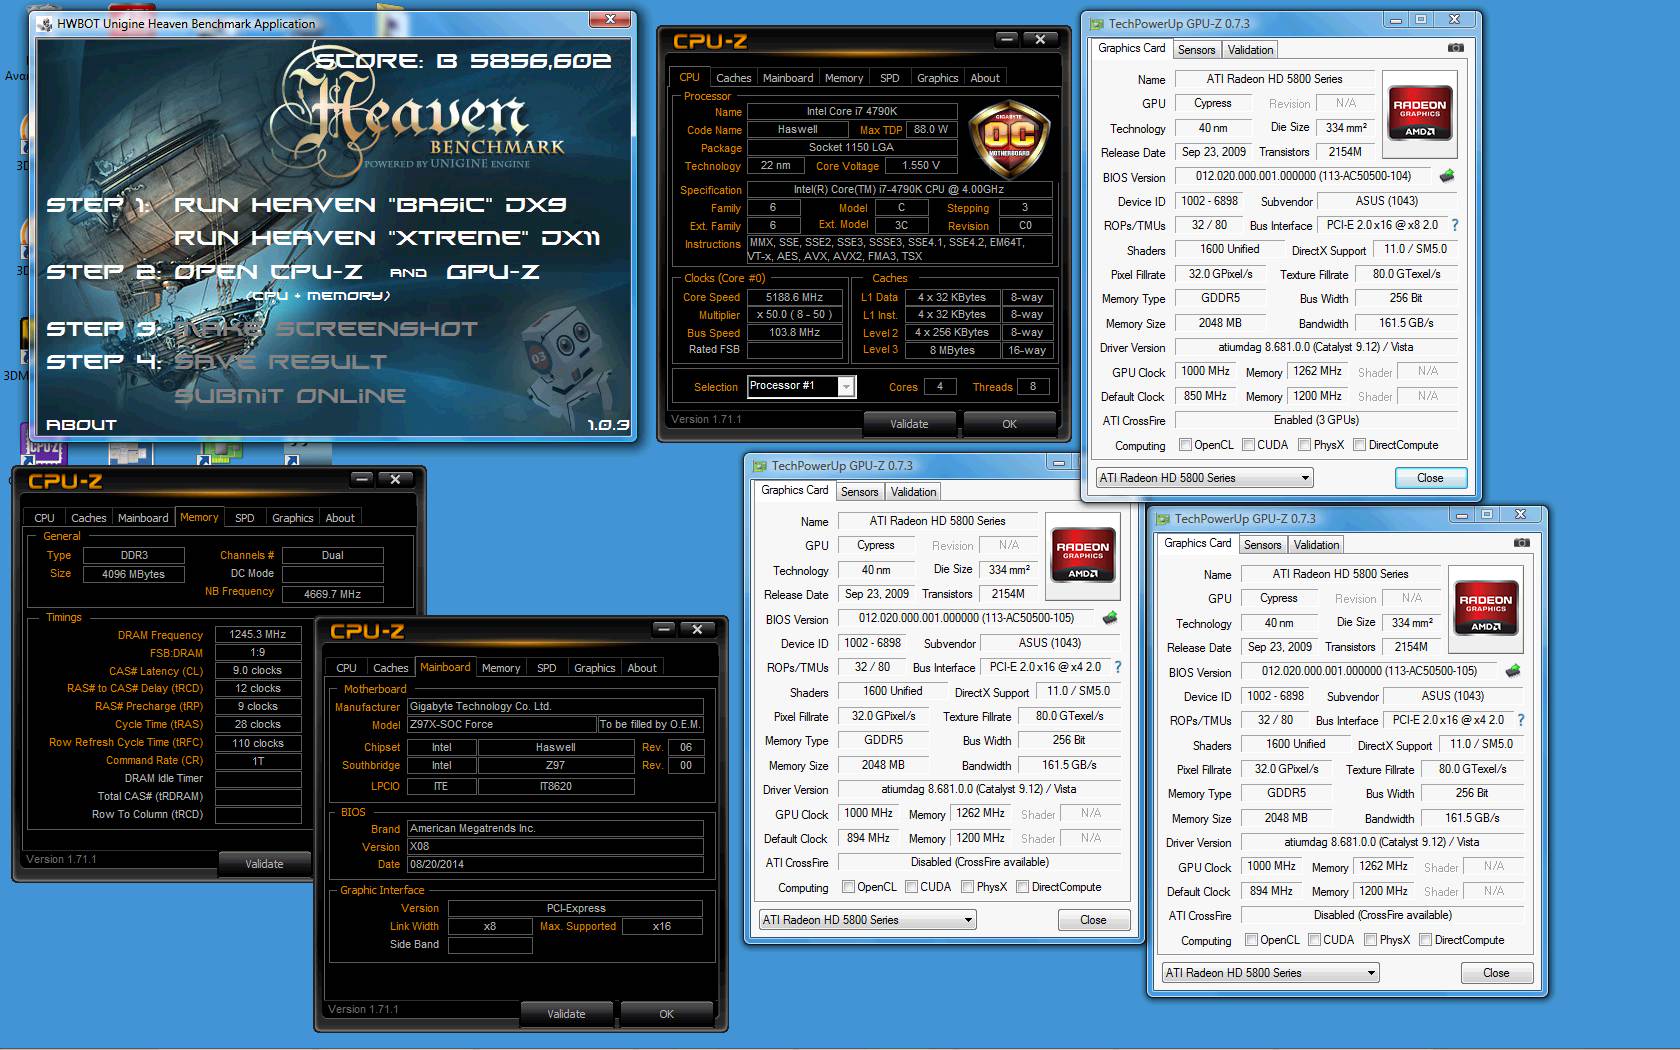Click Core Speed field showing 5188.6 MHz
Viewport: 1680px width, 1050px height.
pyautogui.click(x=795, y=297)
